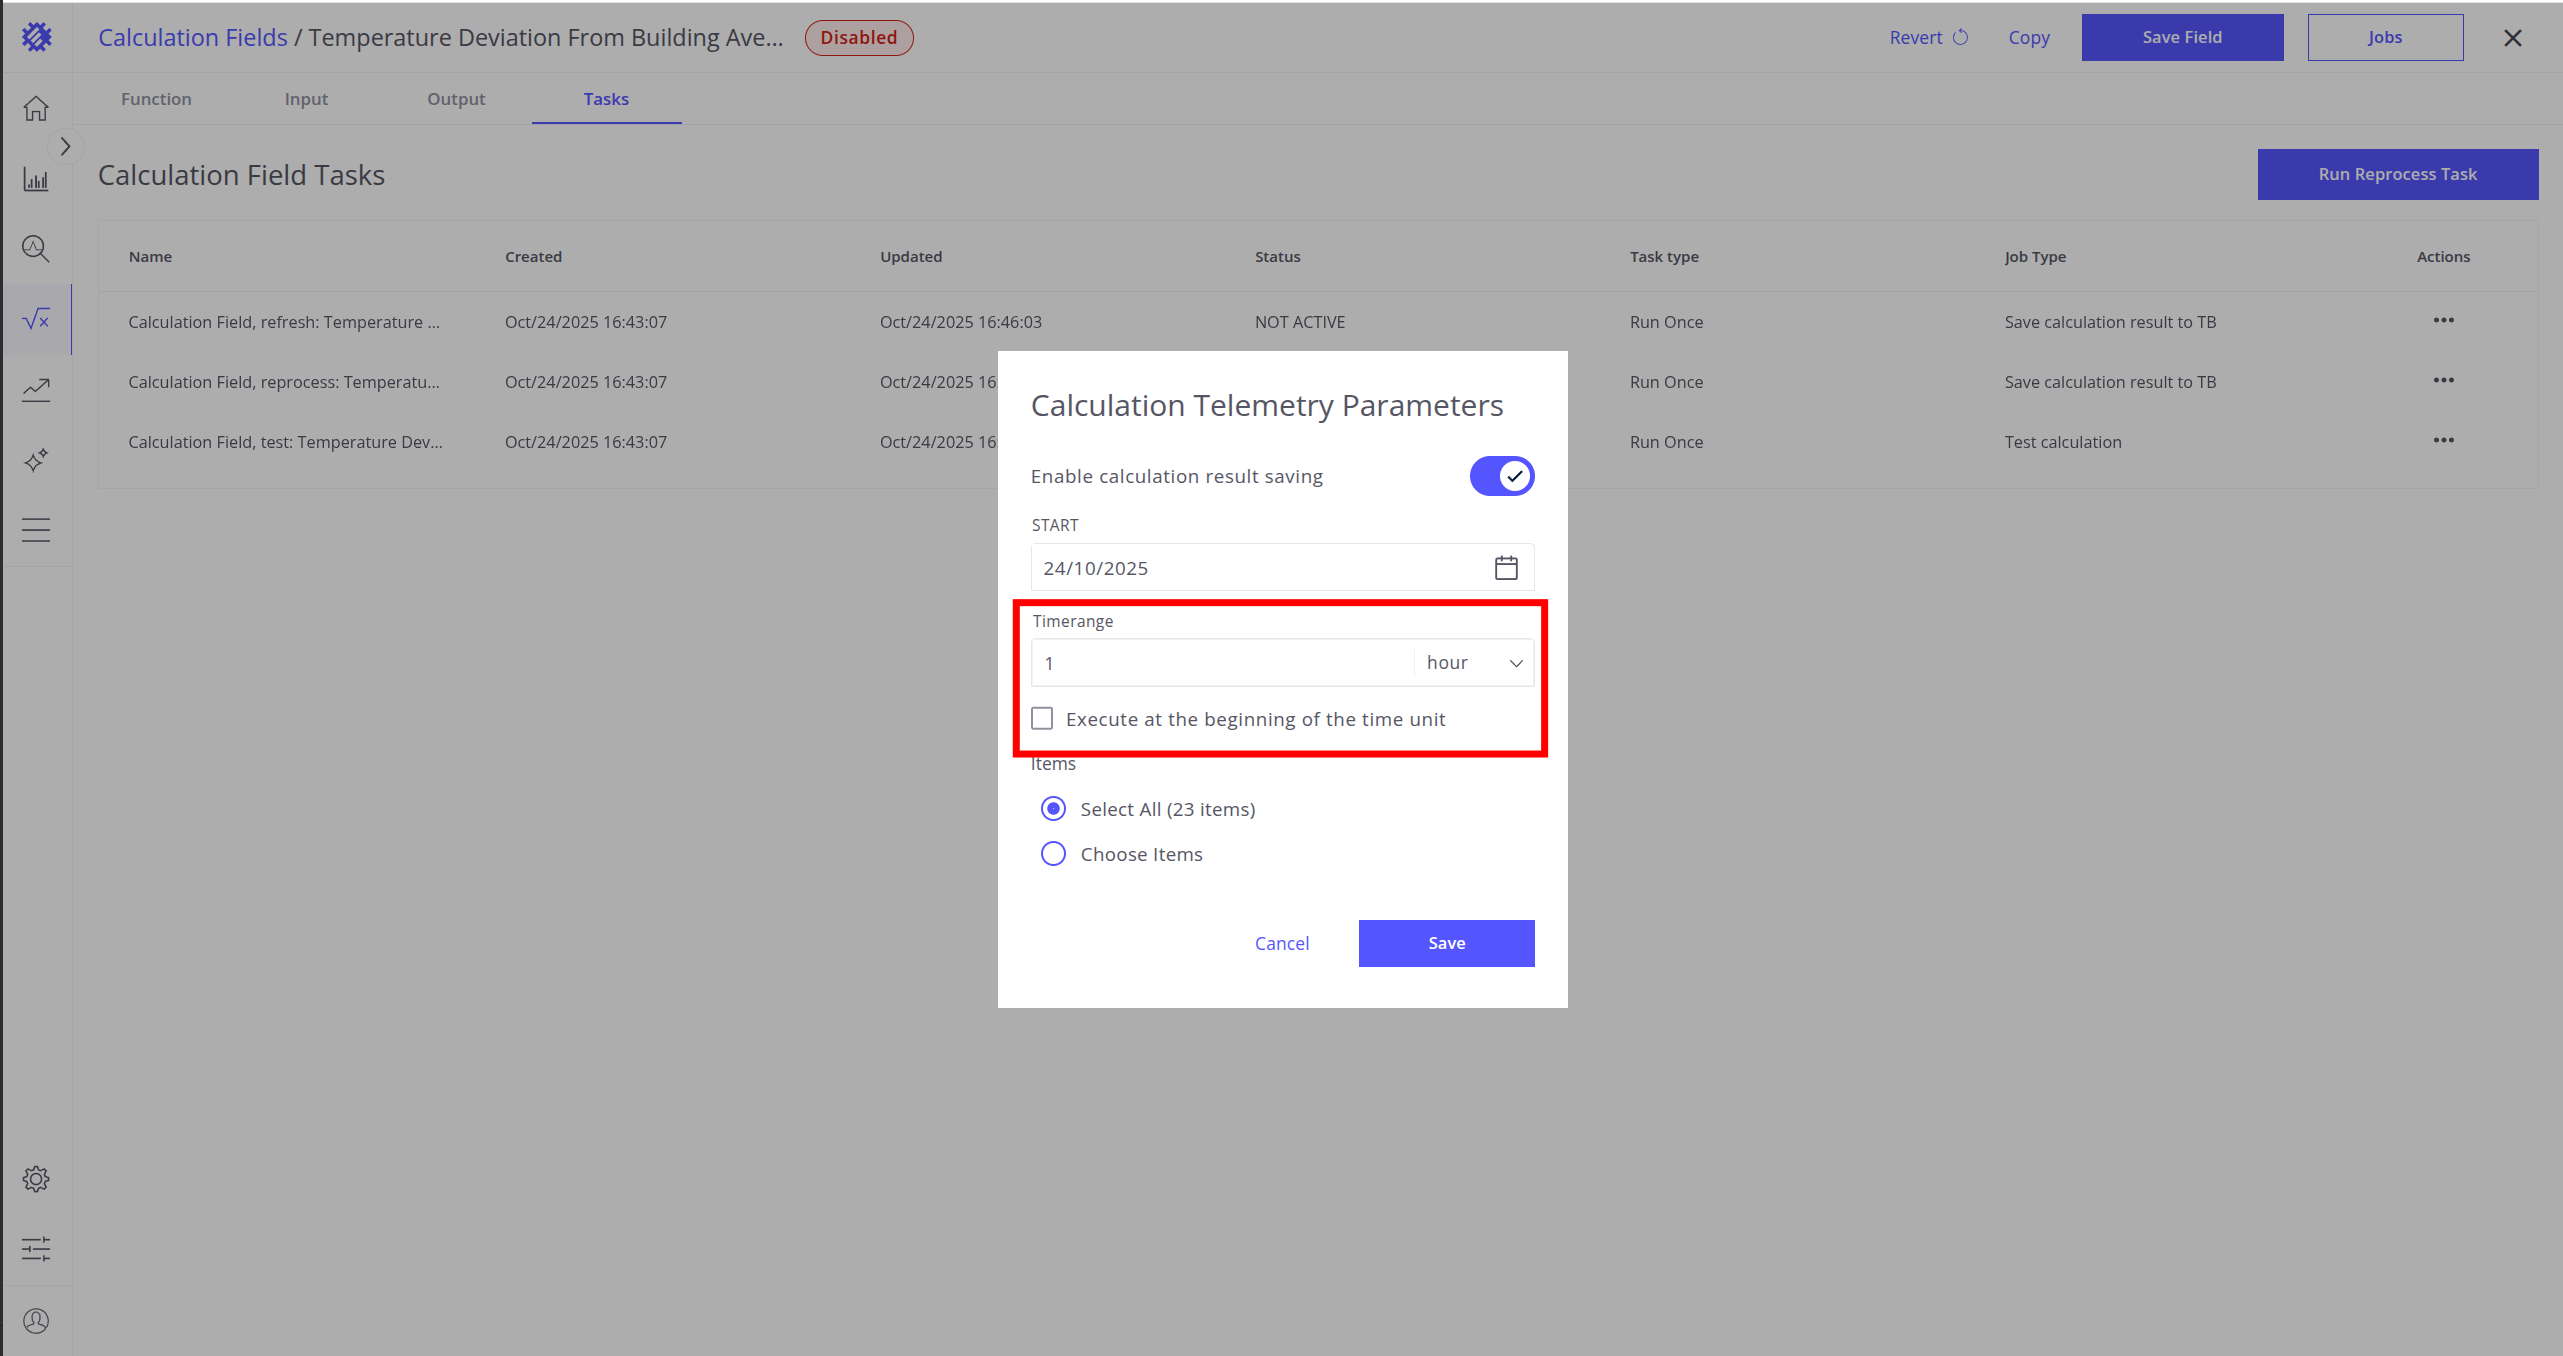Click the Cancel link in dialog

1282,943
